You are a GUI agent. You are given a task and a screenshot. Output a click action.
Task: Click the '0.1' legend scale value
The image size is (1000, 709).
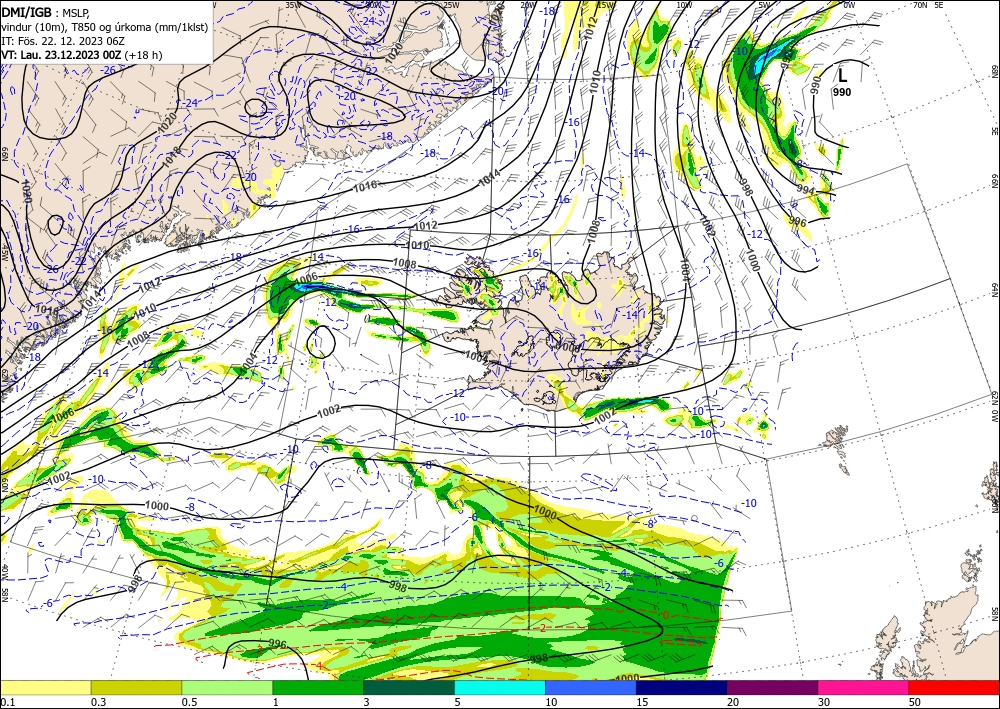click(x=6, y=702)
